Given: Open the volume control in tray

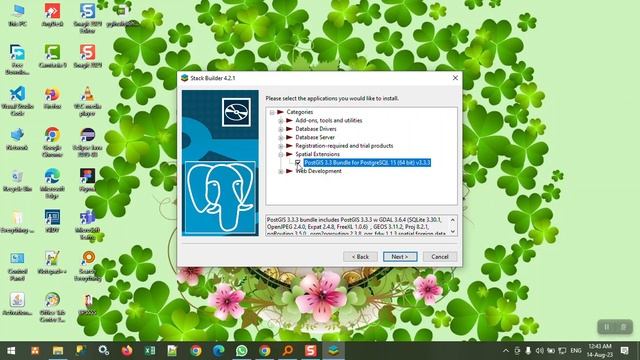Looking at the screenshot, I should (540, 351).
